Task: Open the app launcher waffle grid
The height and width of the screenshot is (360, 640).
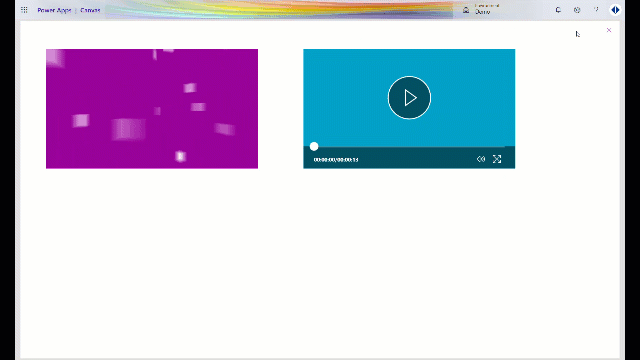Action: [x=24, y=10]
